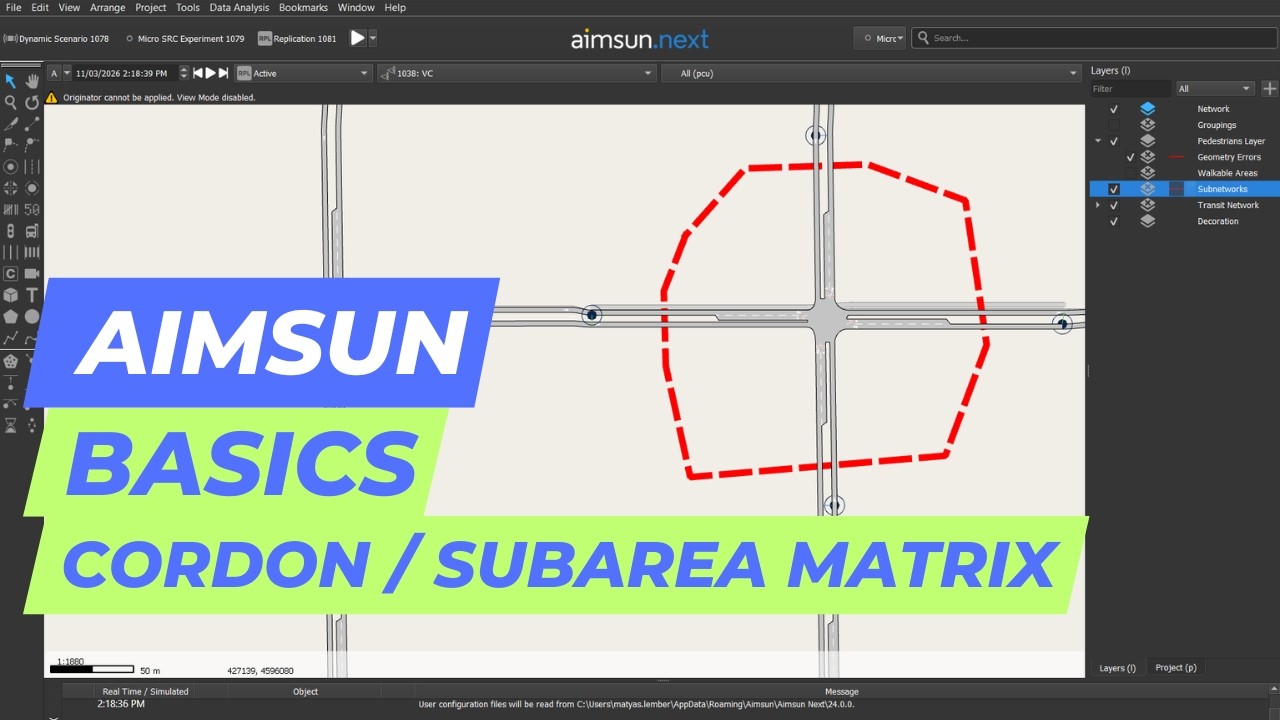Select the circular detector node tool
This screenshot has height=720, width=1280.
[11, 166]
